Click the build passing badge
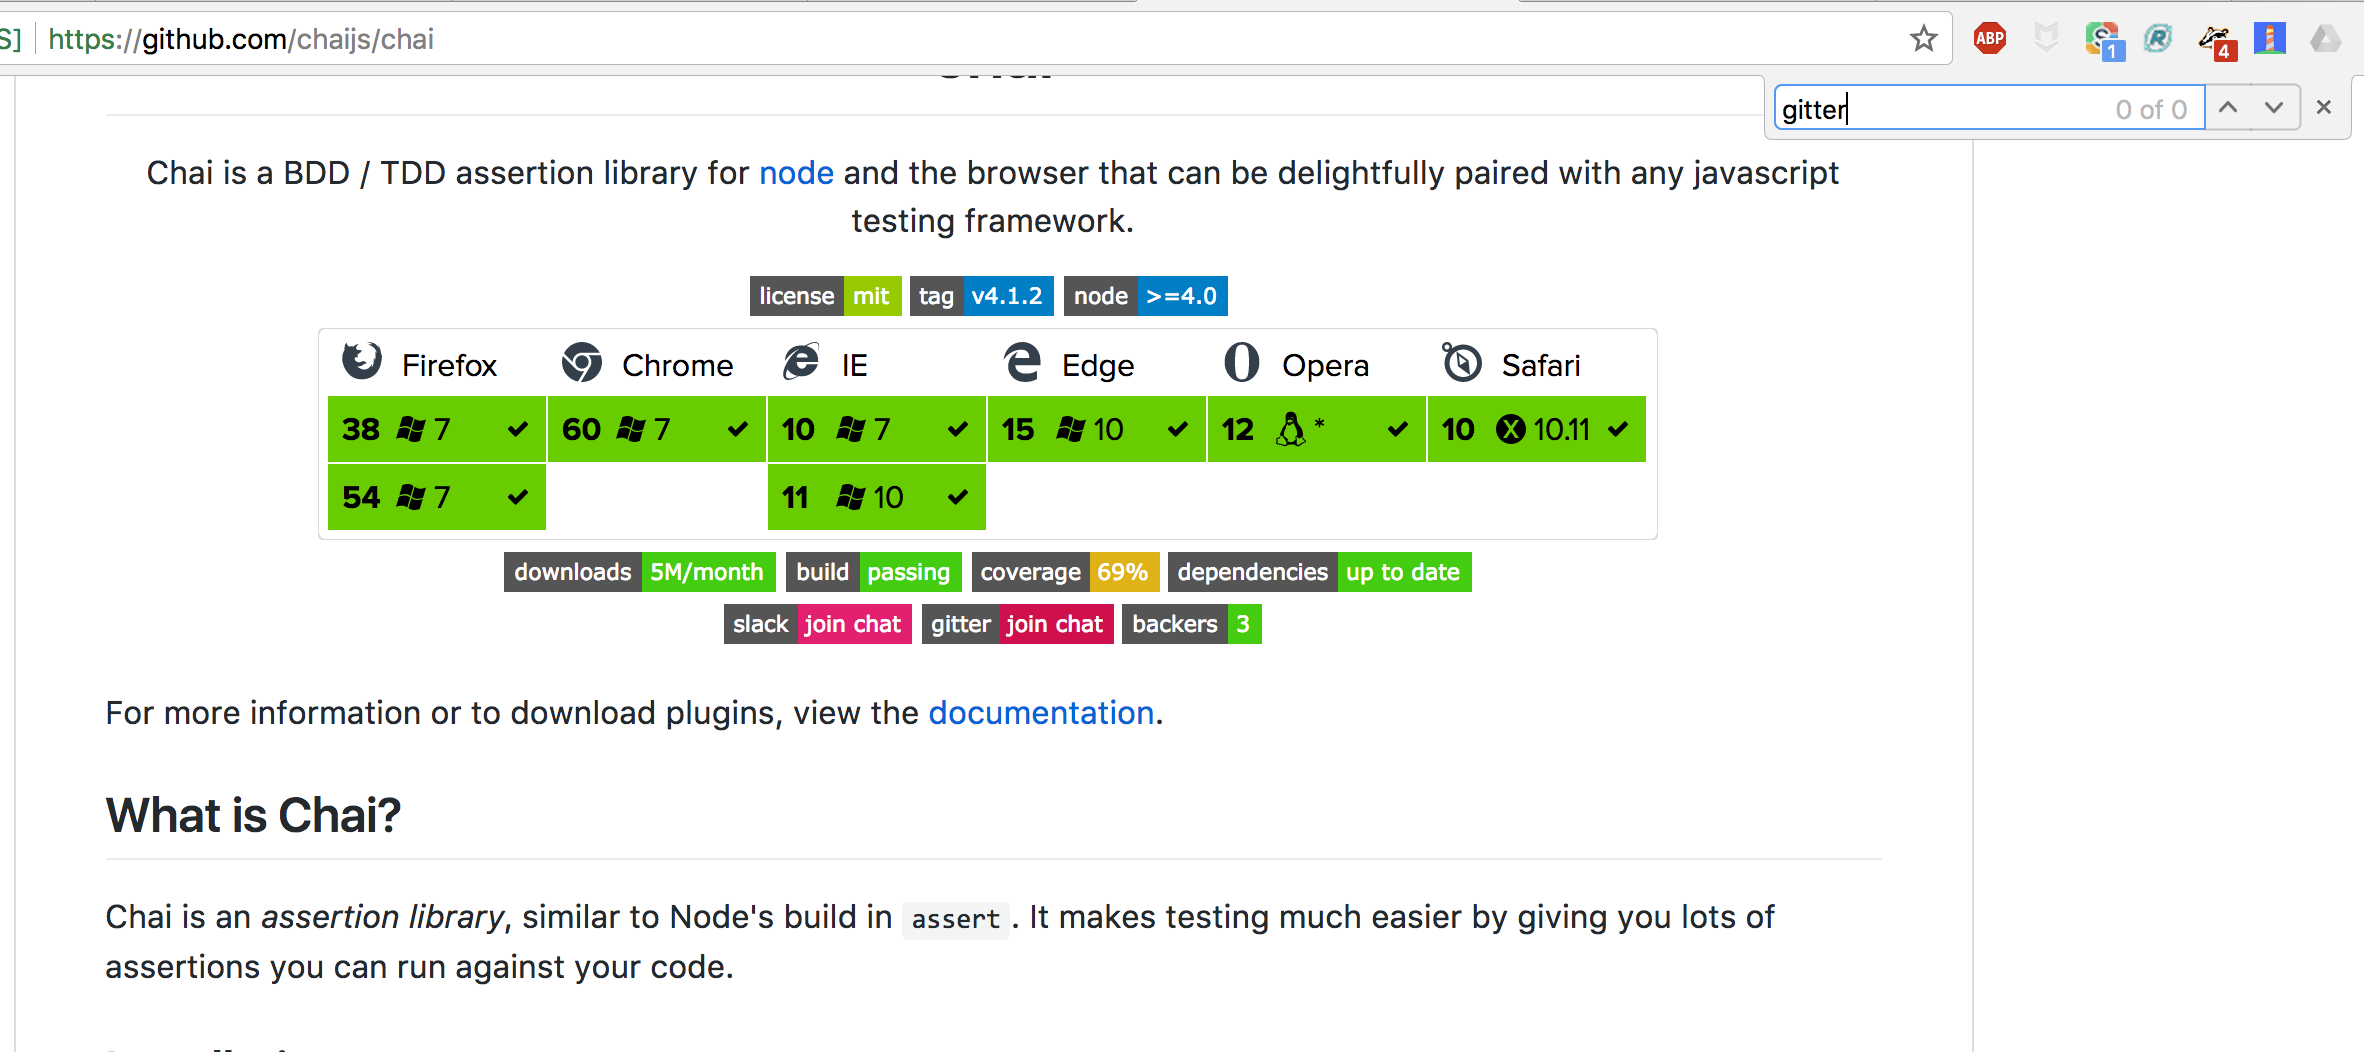The height and width of the screenshot is (1052, 2364). point(873,572)
